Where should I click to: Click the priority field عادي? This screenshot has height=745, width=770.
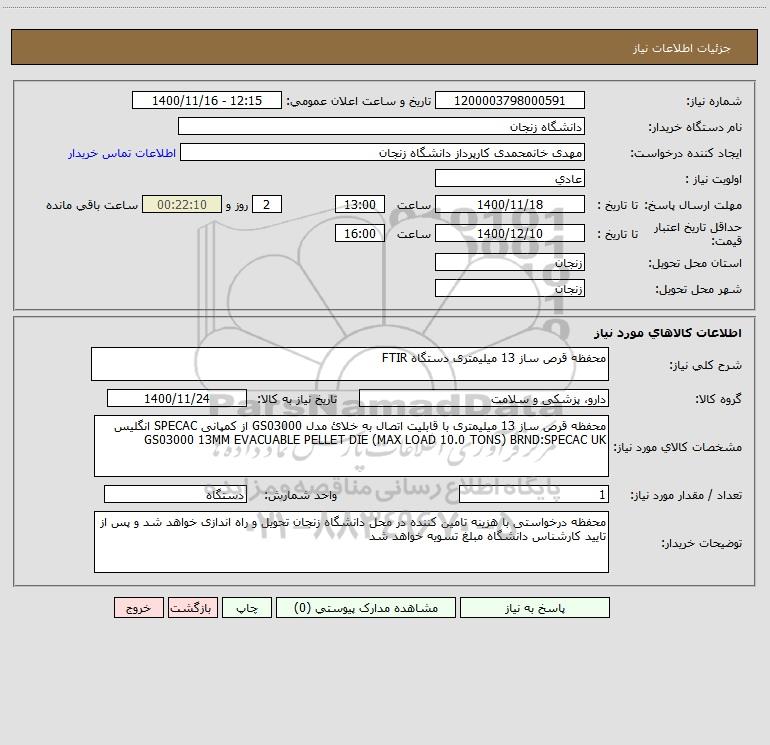click(x=510, y=178)
